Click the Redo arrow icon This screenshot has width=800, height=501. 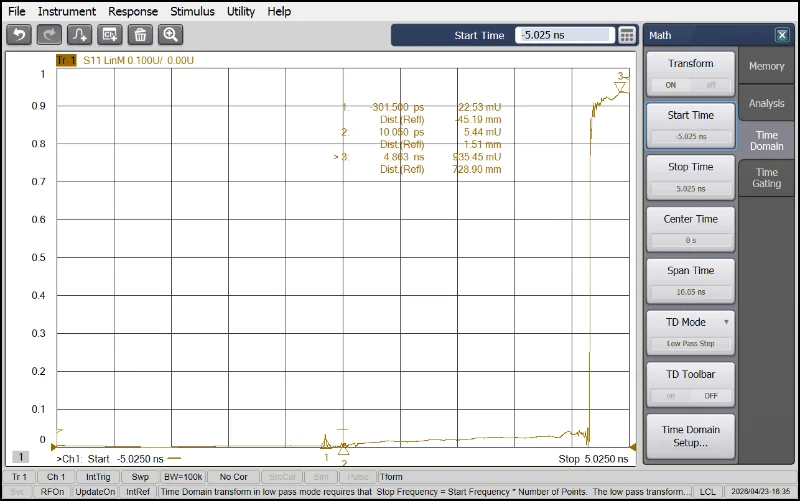(49, 35)
